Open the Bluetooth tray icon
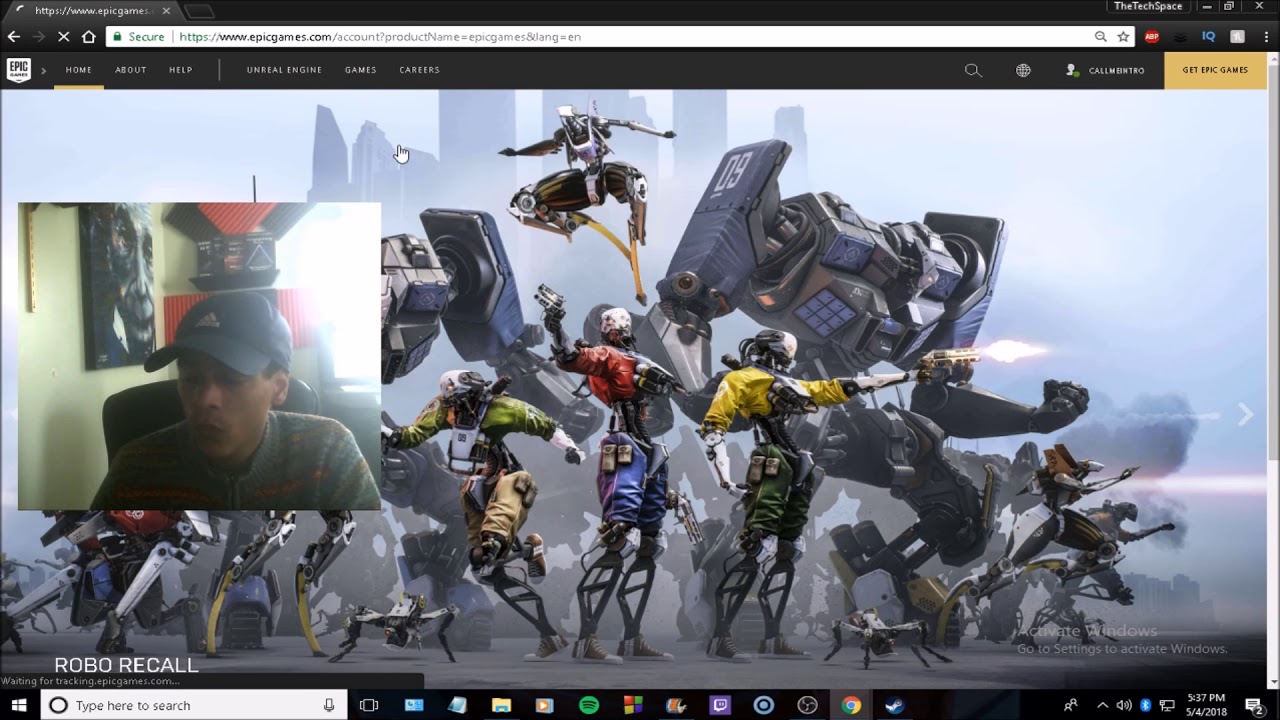The height and width of the screenshot is (720, 1280). tap(1145, 705)
